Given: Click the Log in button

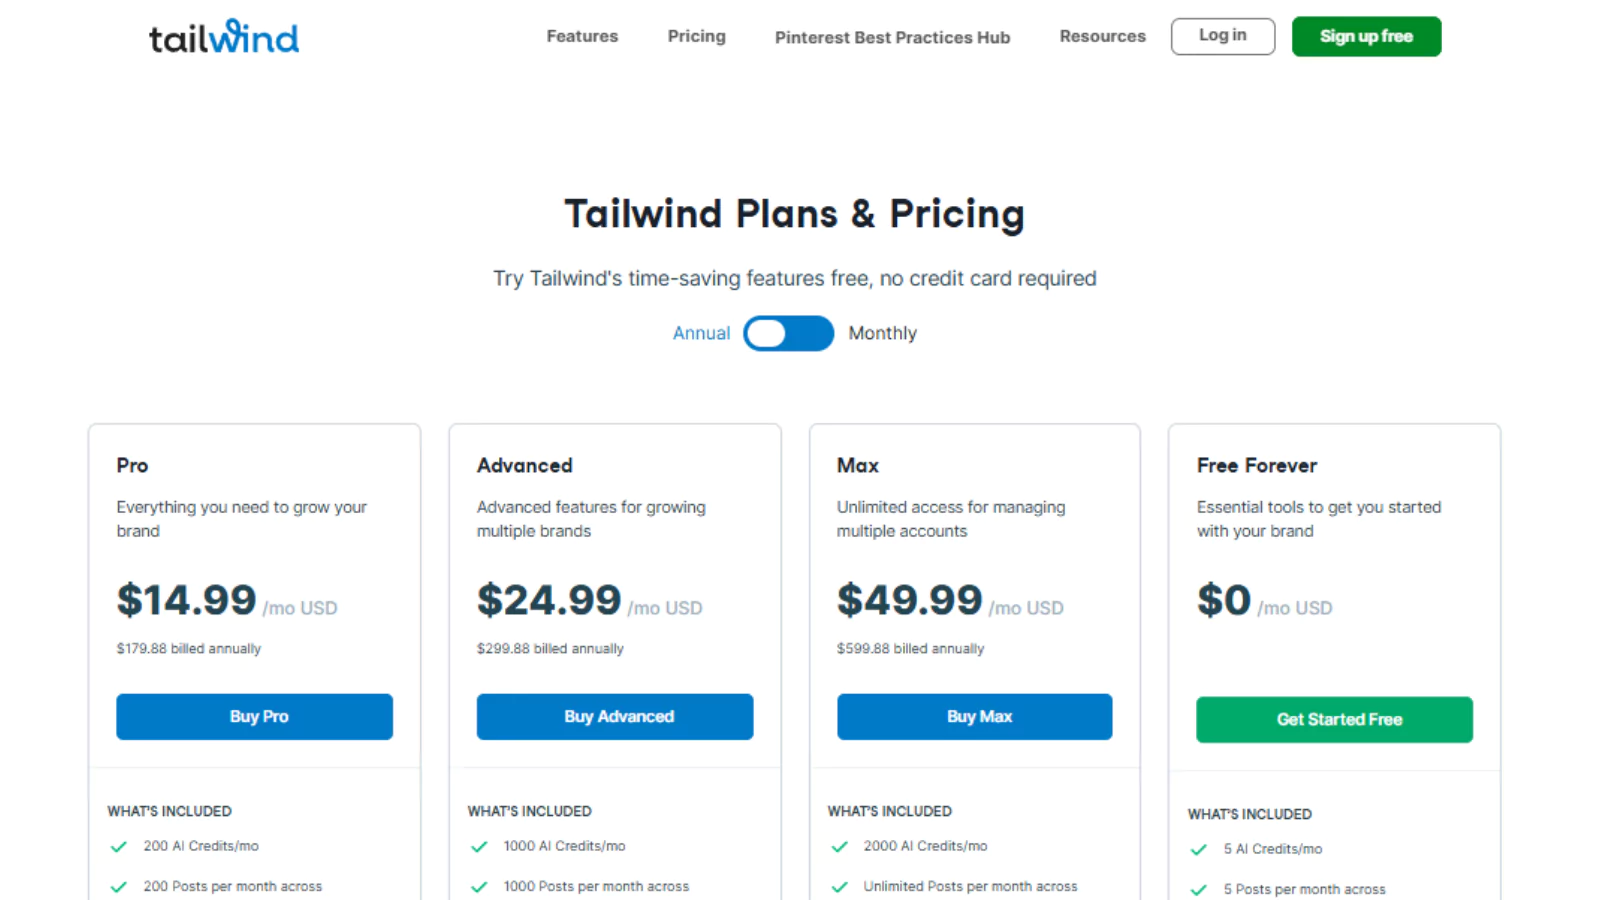Looking at the screenshot, I should pos(1223,36).
